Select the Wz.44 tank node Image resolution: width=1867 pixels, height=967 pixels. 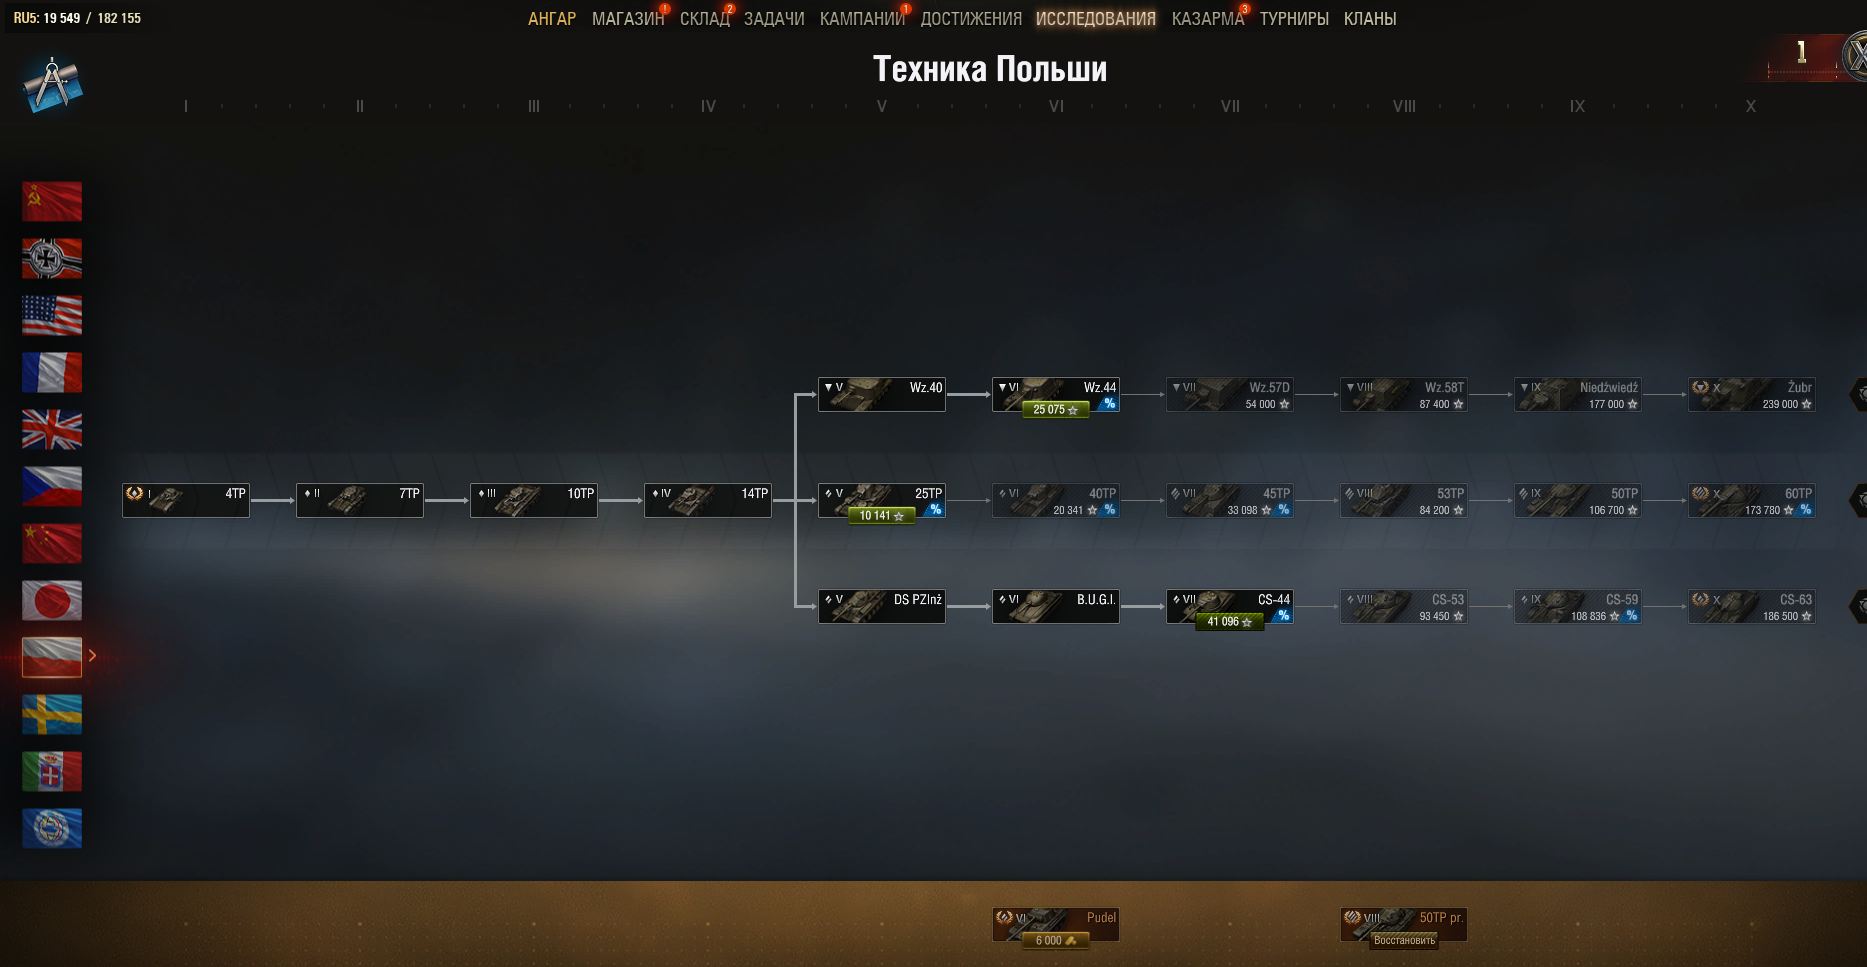pyautogui.click(x=1056, y=394)
